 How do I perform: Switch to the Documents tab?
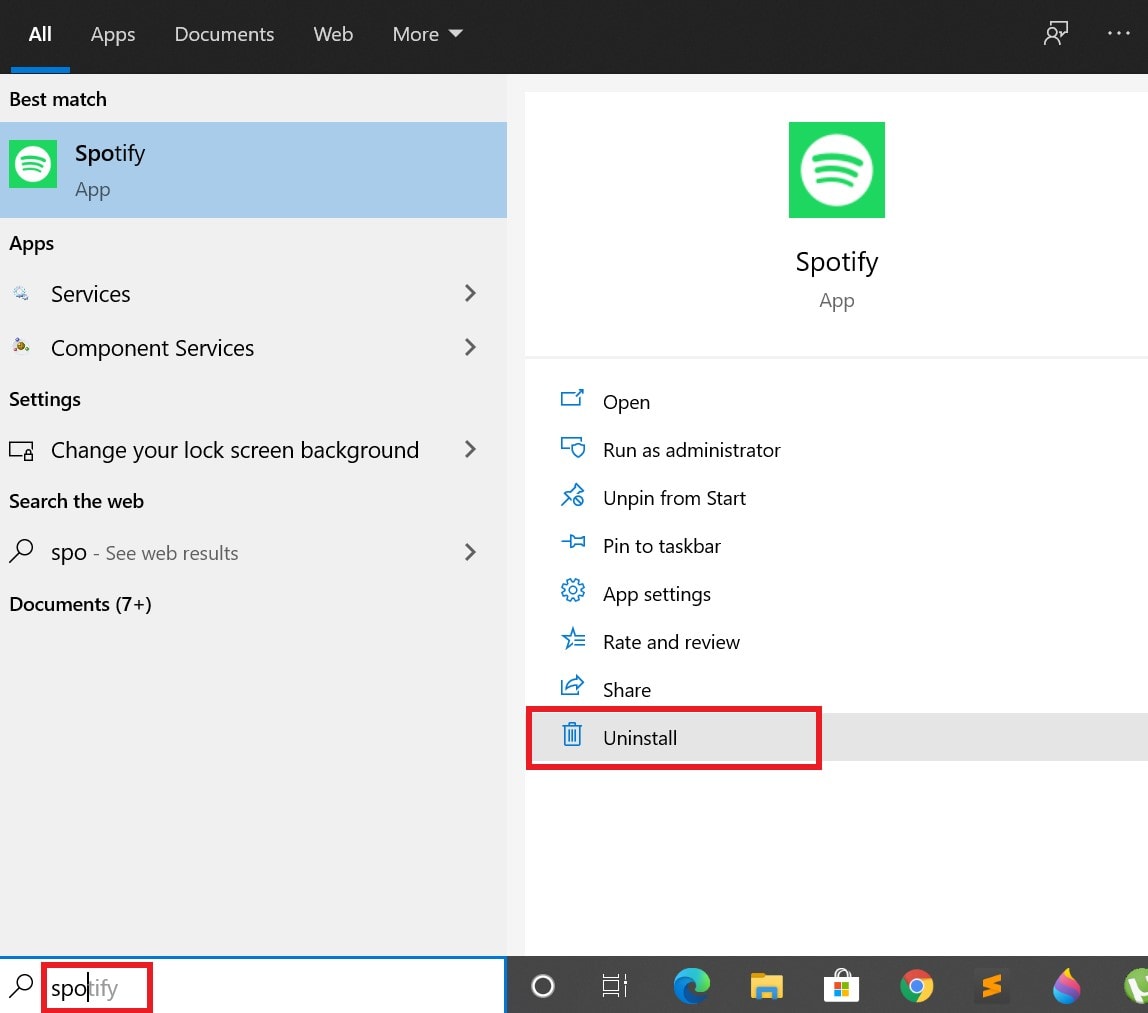pos(224,34)
